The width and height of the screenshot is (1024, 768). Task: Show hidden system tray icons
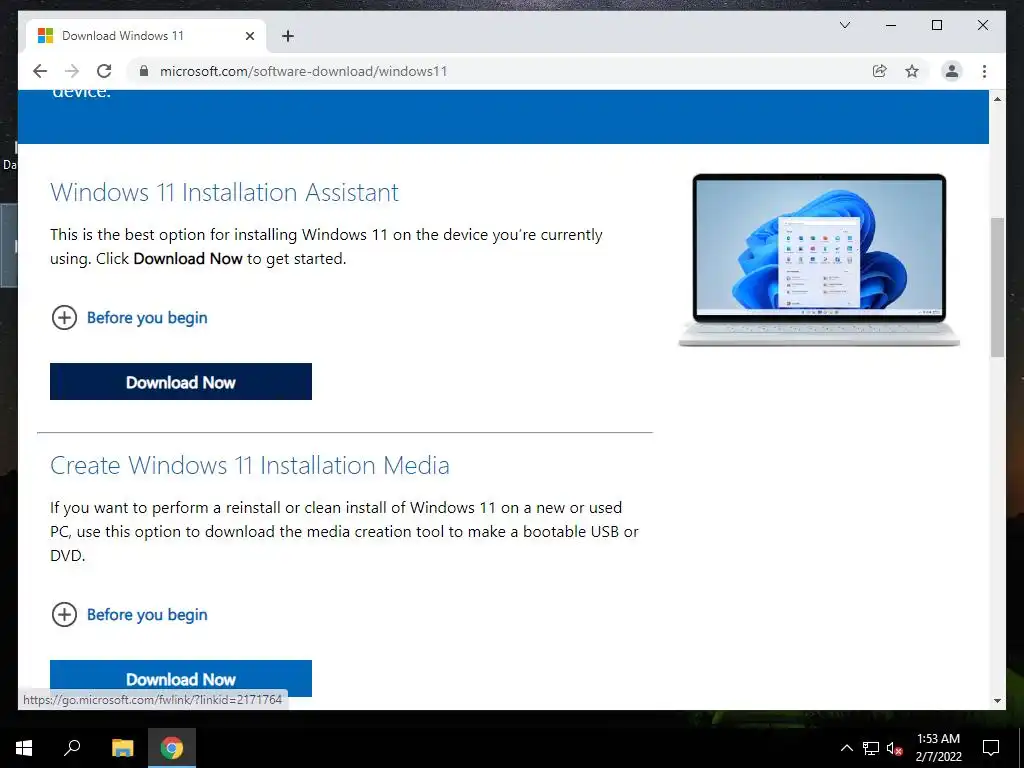point(846,748)
